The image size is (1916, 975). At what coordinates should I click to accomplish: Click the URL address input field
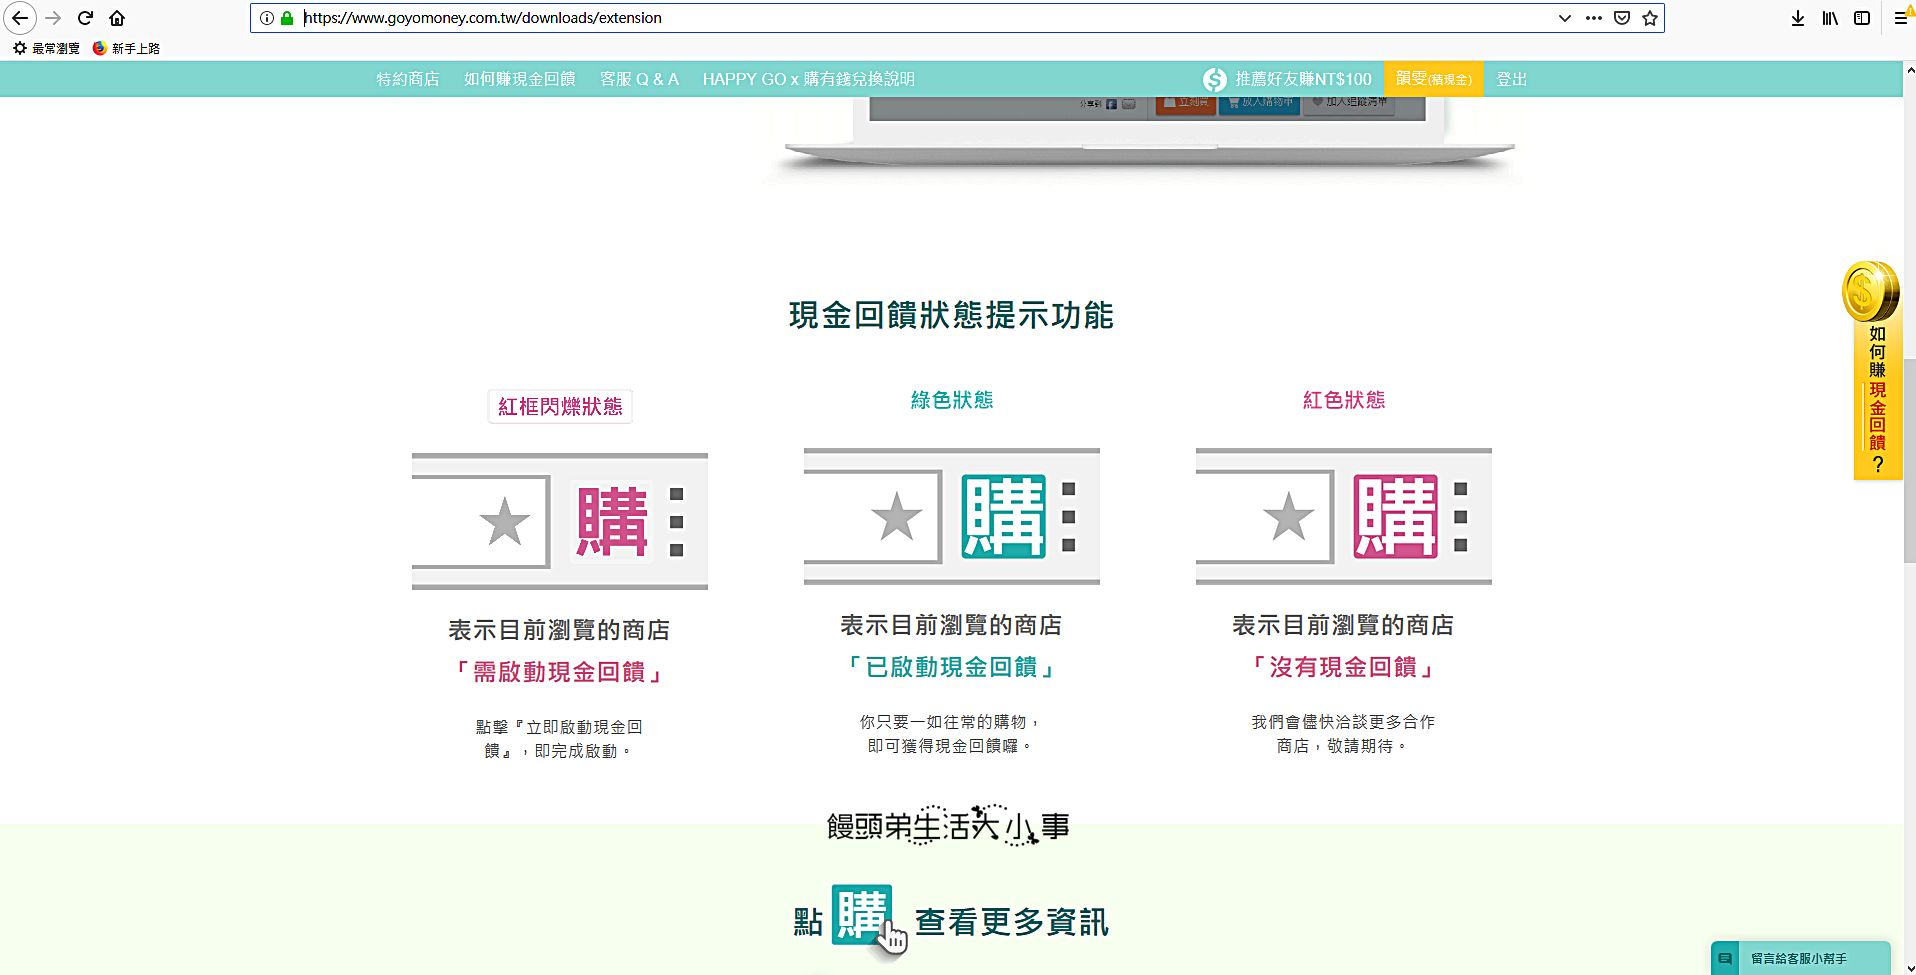coord(900,18)
